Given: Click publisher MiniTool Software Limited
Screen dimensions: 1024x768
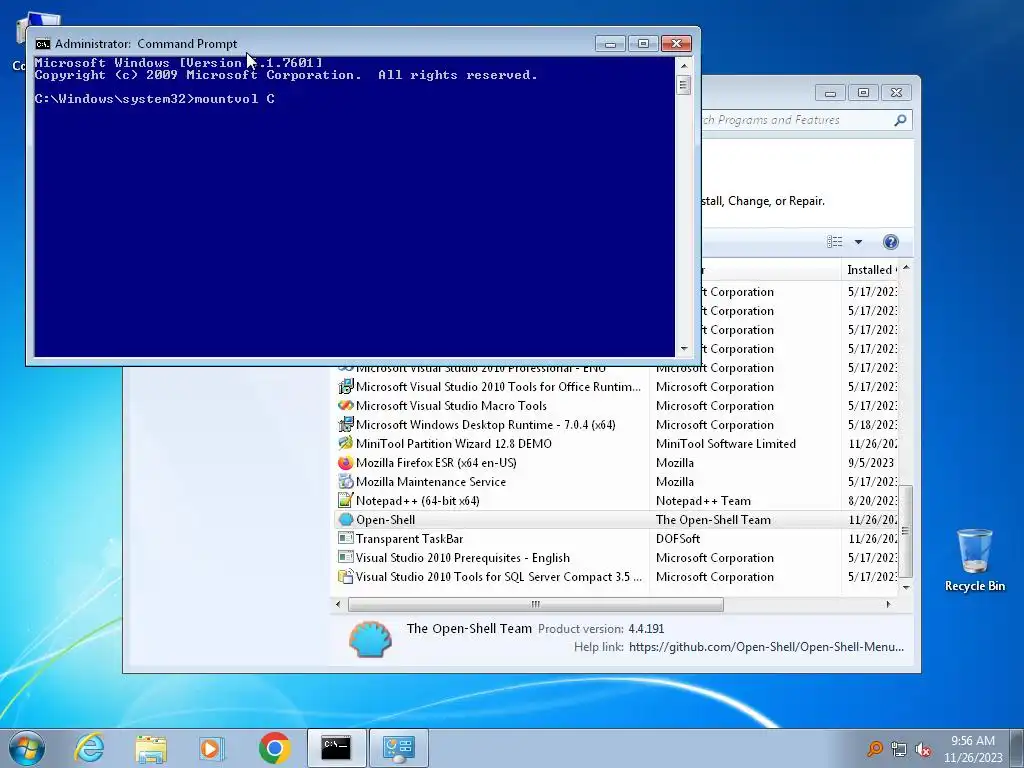Looking at the screenshot, I should point(726,444).
